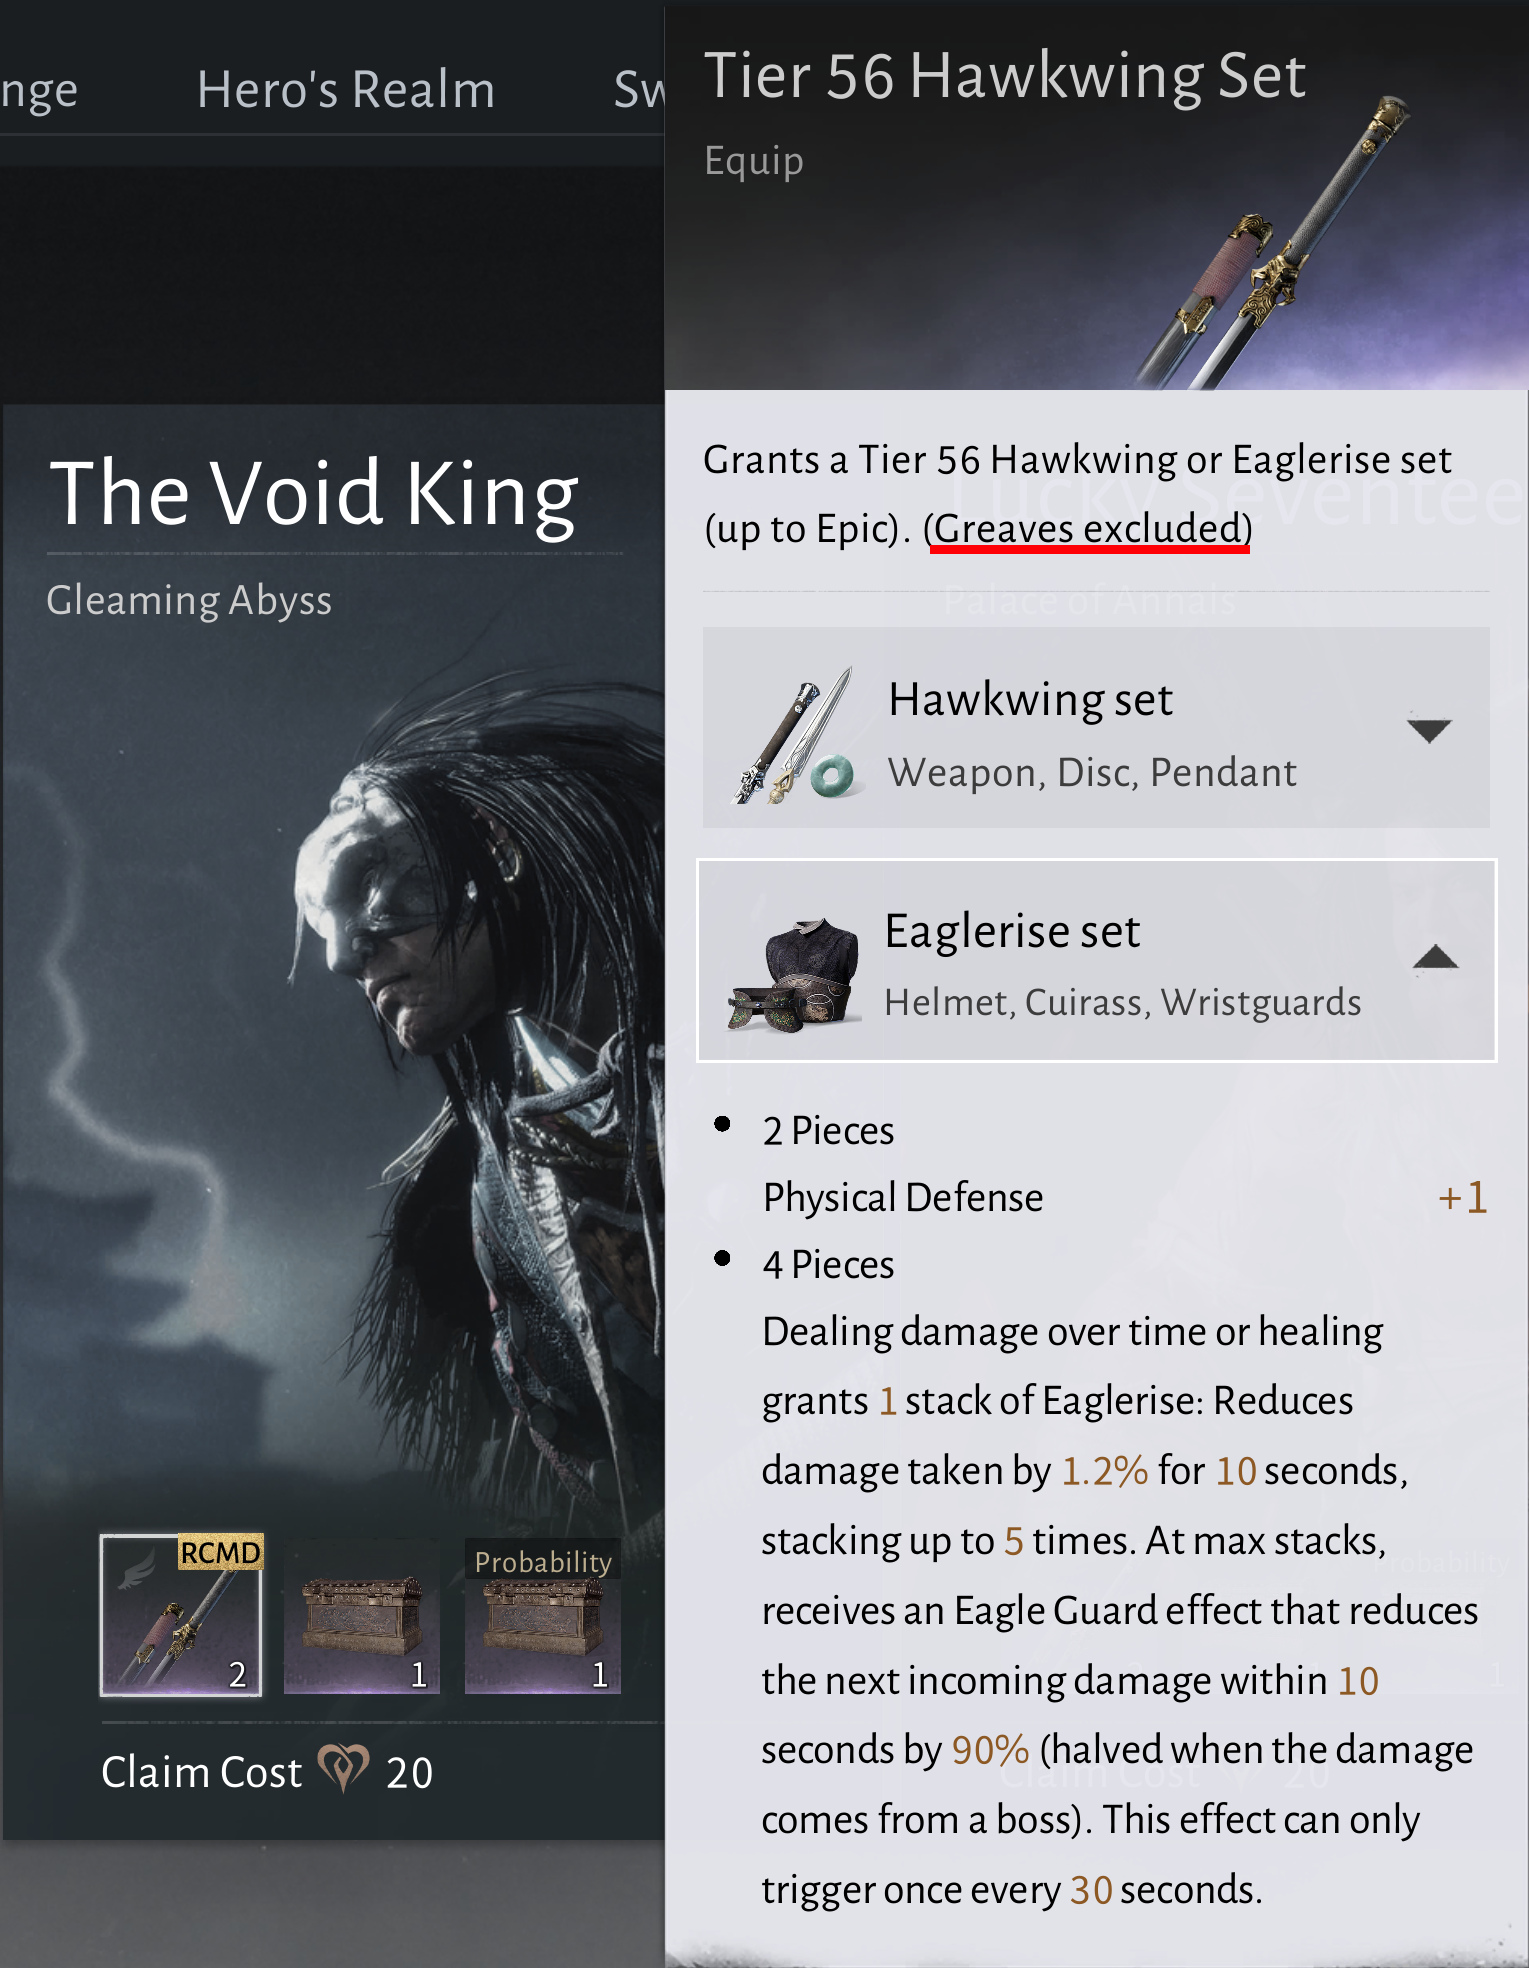The height and width of the screenshot is (1968, 1529).
Task: Click the middle treasure chest reward
Action: (x=361, y=1616)
